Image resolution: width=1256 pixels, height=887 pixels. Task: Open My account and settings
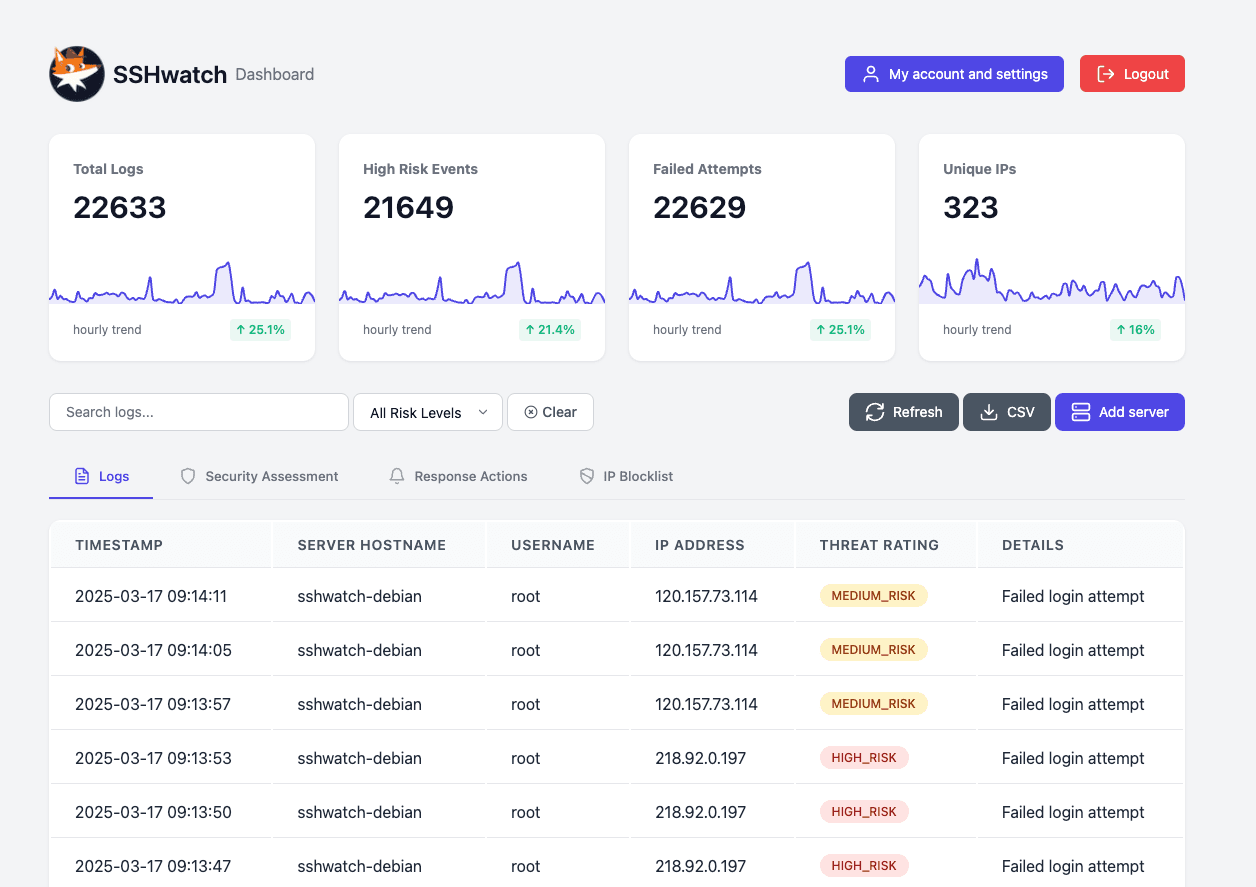pos(953,74)
